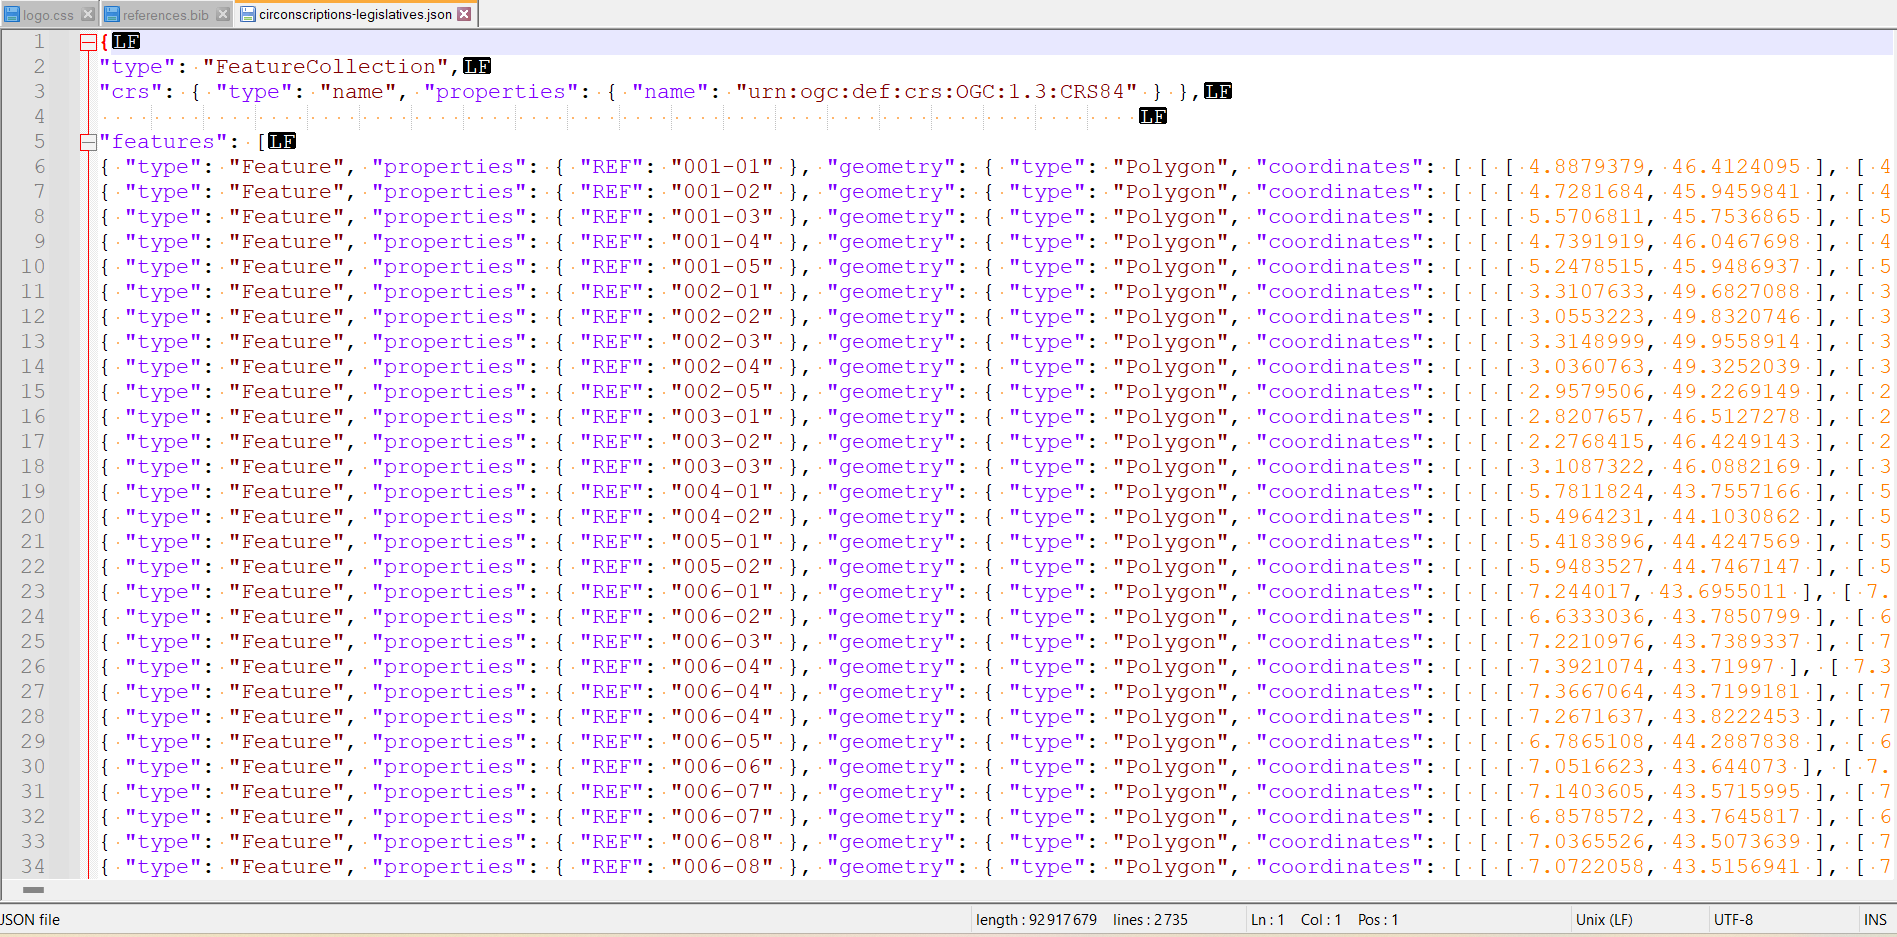Switch to the references.bib tab
This screenshot has height=937, width=1897.
165,15
